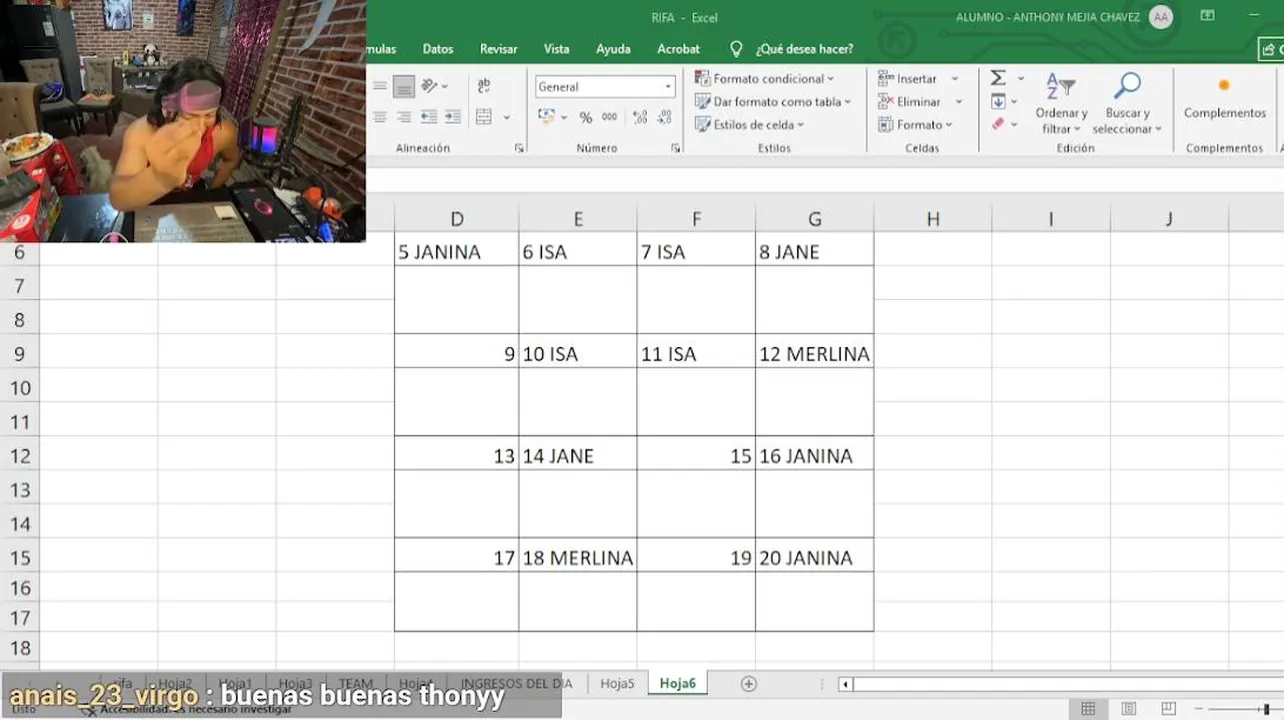Open the Datos ribbon tab
1284x720 pixels.
[438, 49]
